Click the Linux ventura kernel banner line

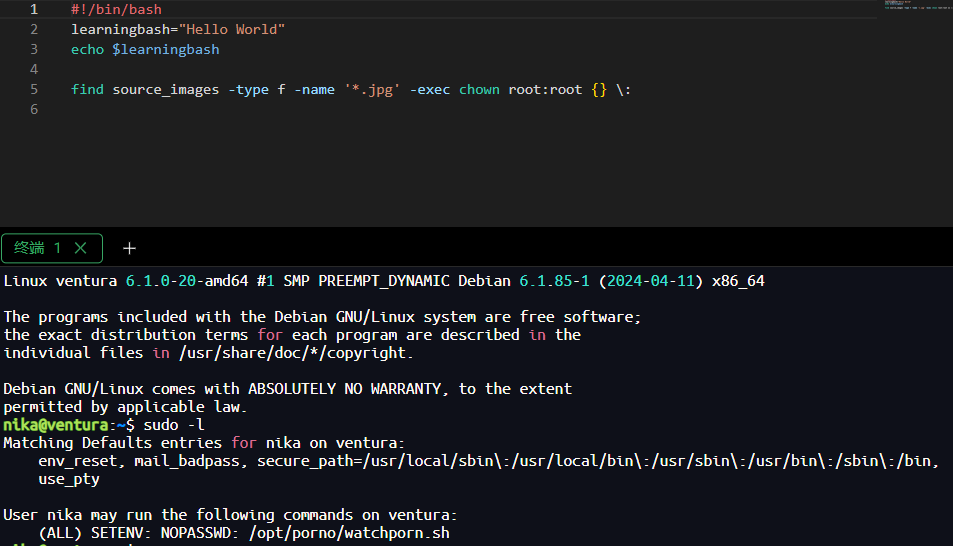(384, 281)
